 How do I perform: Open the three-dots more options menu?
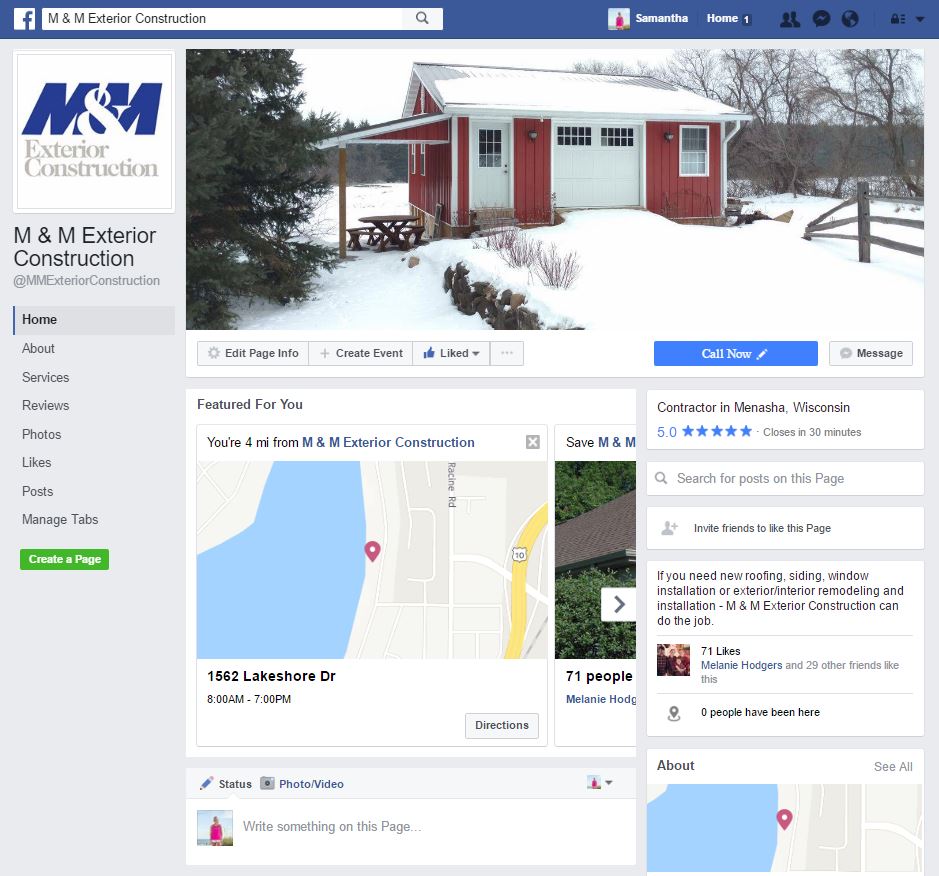(x=507, y=353)
